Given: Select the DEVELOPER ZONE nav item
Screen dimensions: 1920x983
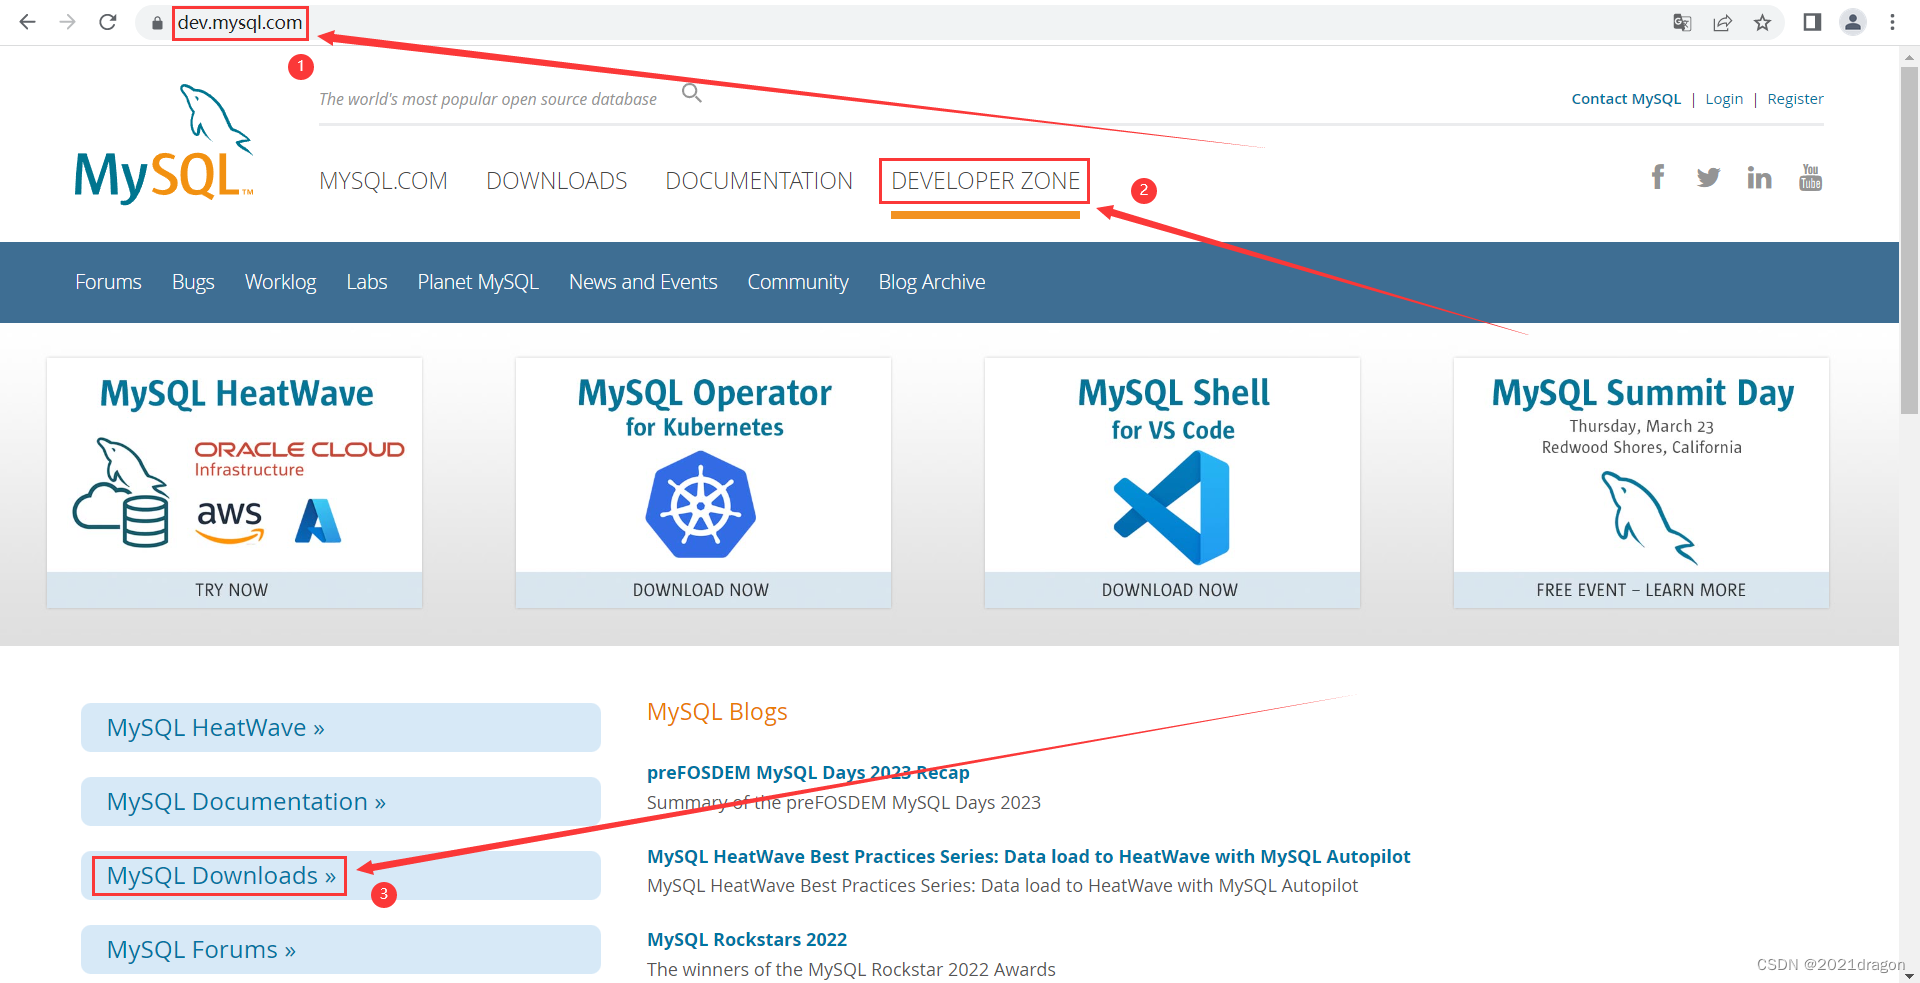Looking at the screenshot, I should tap(985, 181).
